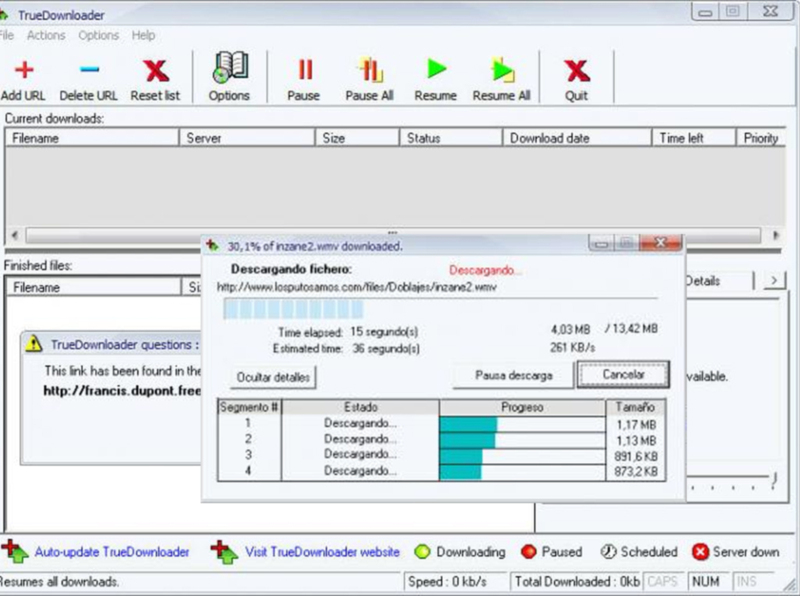Sort current downloads by Status column
Image resolution: width=800 pixels, height=596 pixels.
tap(452, 138)
